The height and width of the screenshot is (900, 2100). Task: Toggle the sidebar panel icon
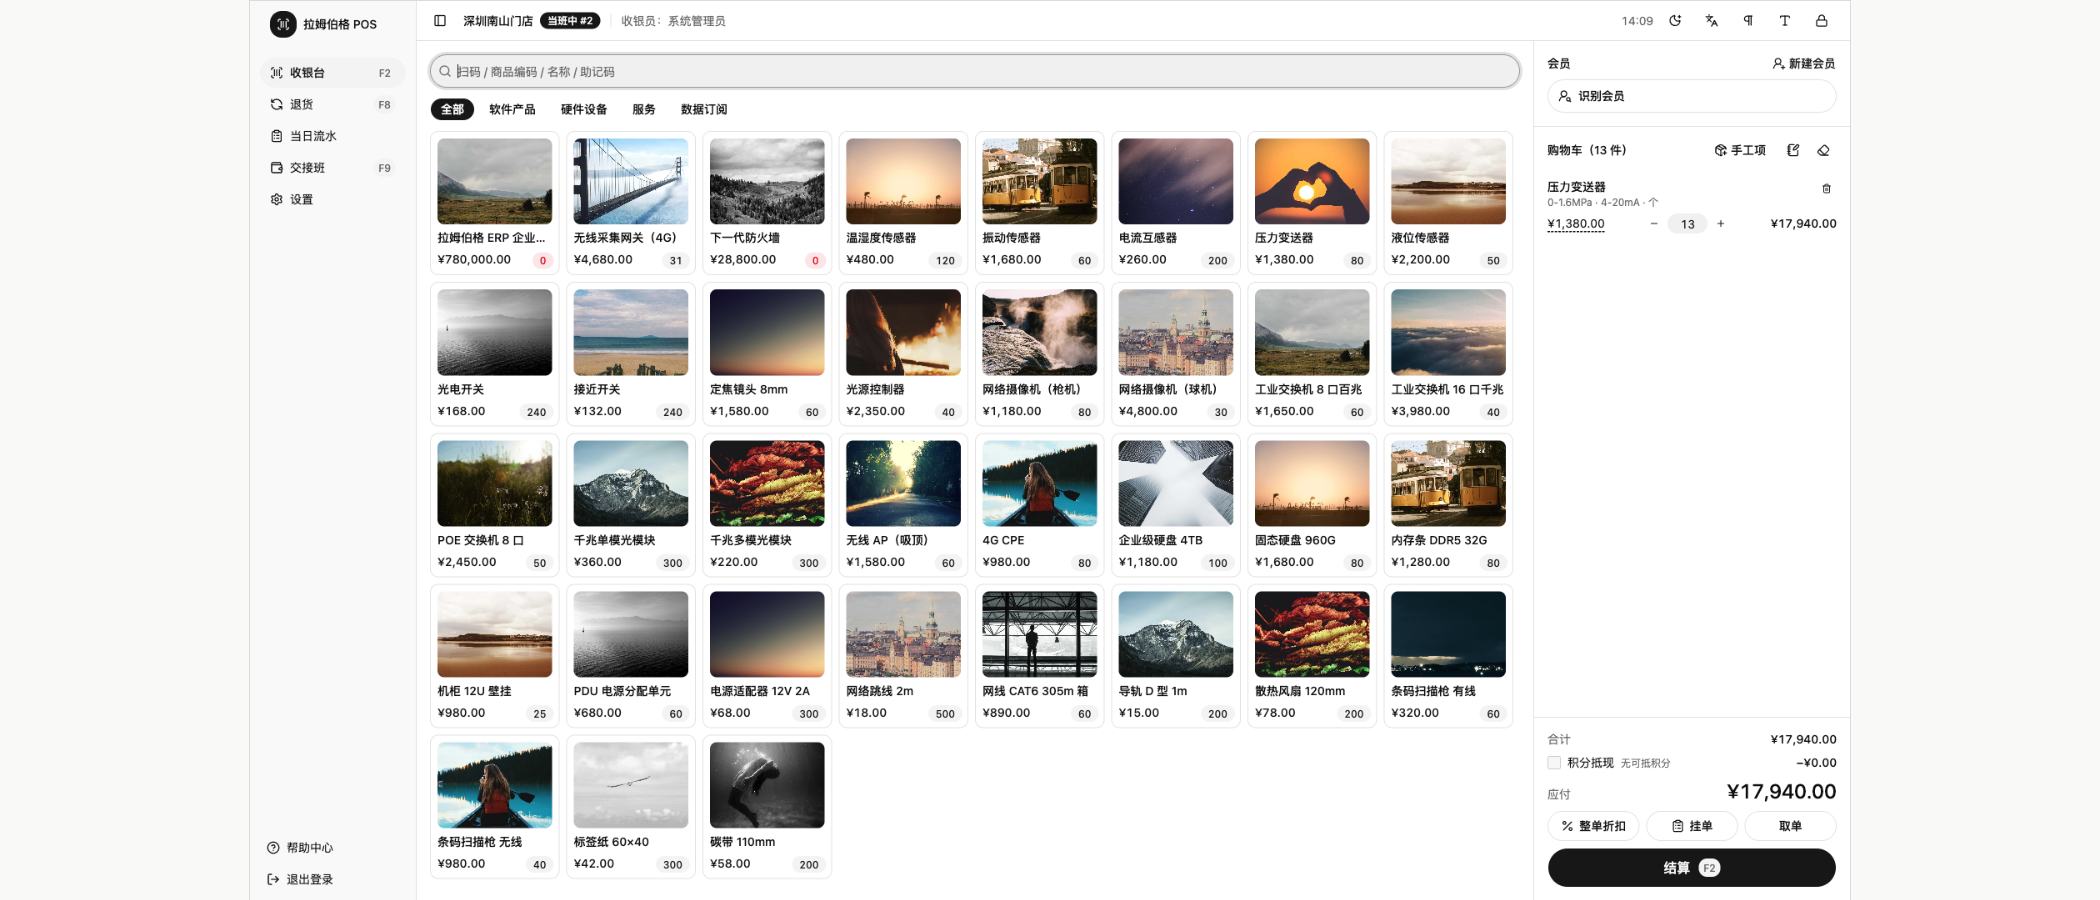click(x=440, y=21)
